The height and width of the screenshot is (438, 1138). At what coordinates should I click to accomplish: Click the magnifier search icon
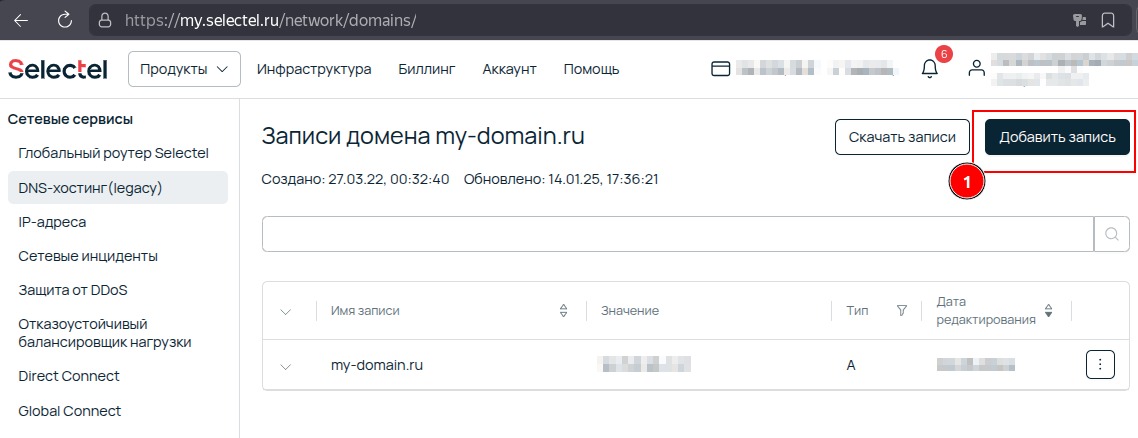tap(1111, 234)
